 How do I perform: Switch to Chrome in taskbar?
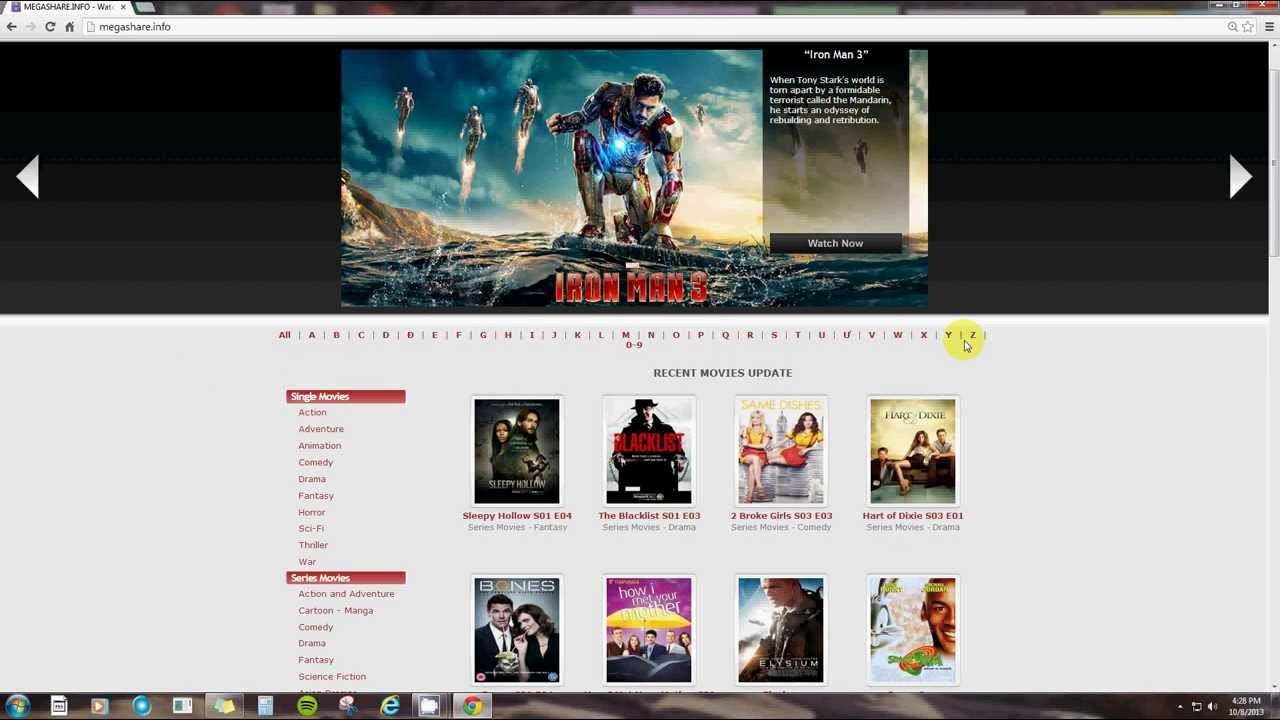[x=472, y=707]
